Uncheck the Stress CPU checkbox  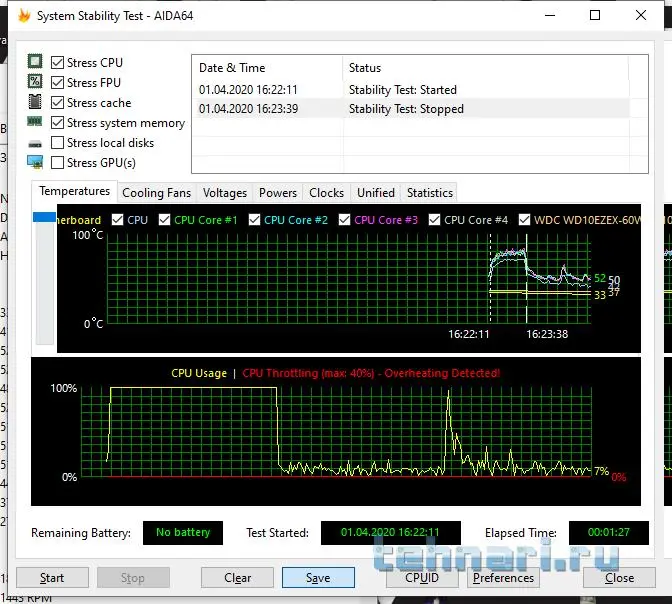pyautogui.click(x=58, y=63)
